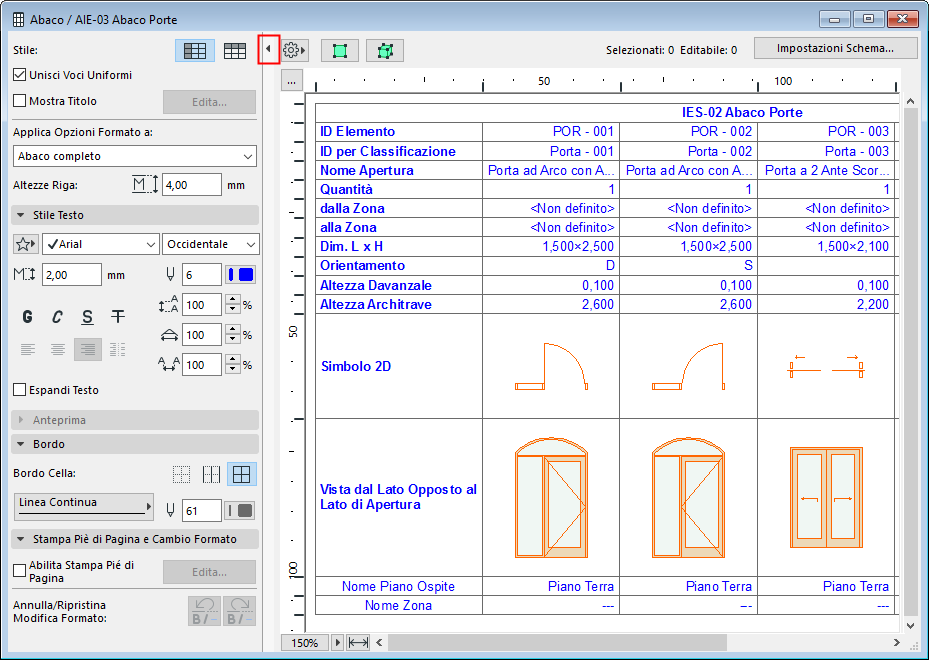Click the Altezze Riga value field
This screenshot has width=929, height=660.
(x=191, y=185)
